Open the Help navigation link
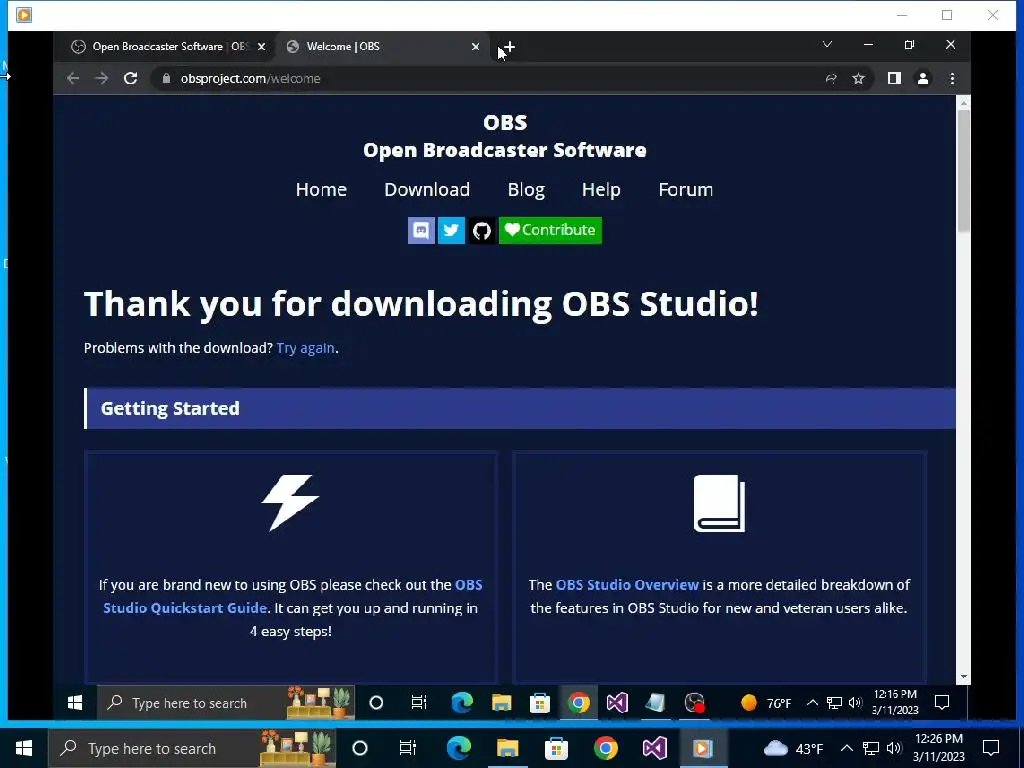 pos(601,189)
